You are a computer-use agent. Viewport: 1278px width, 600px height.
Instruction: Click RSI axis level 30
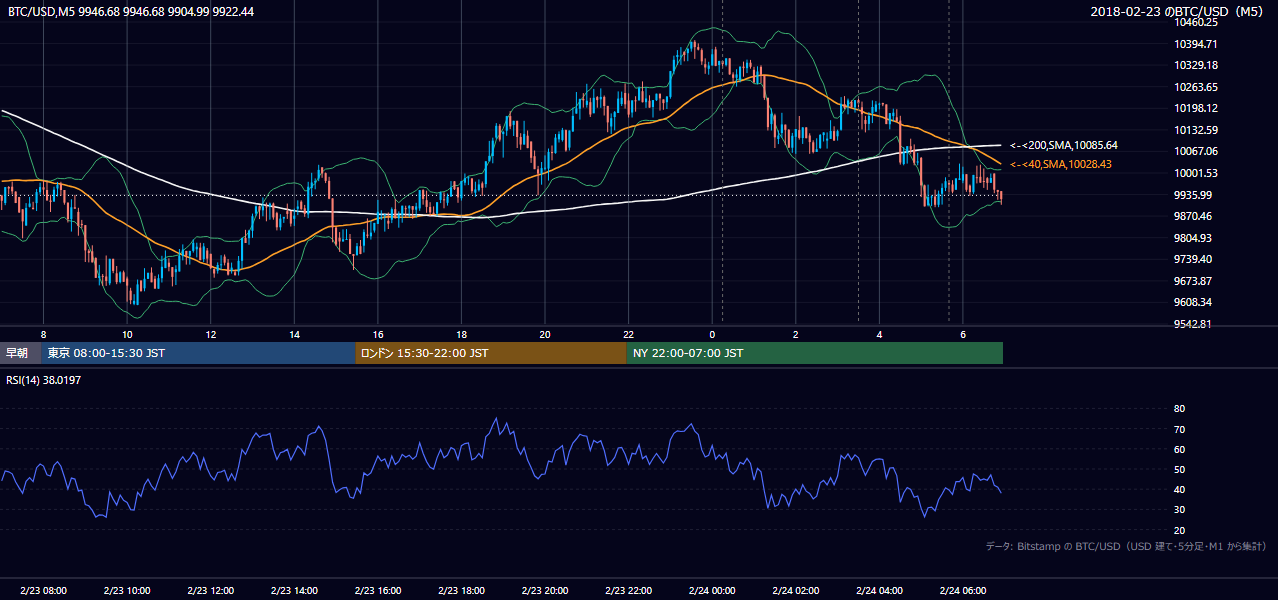click(x=1179, y=510)
